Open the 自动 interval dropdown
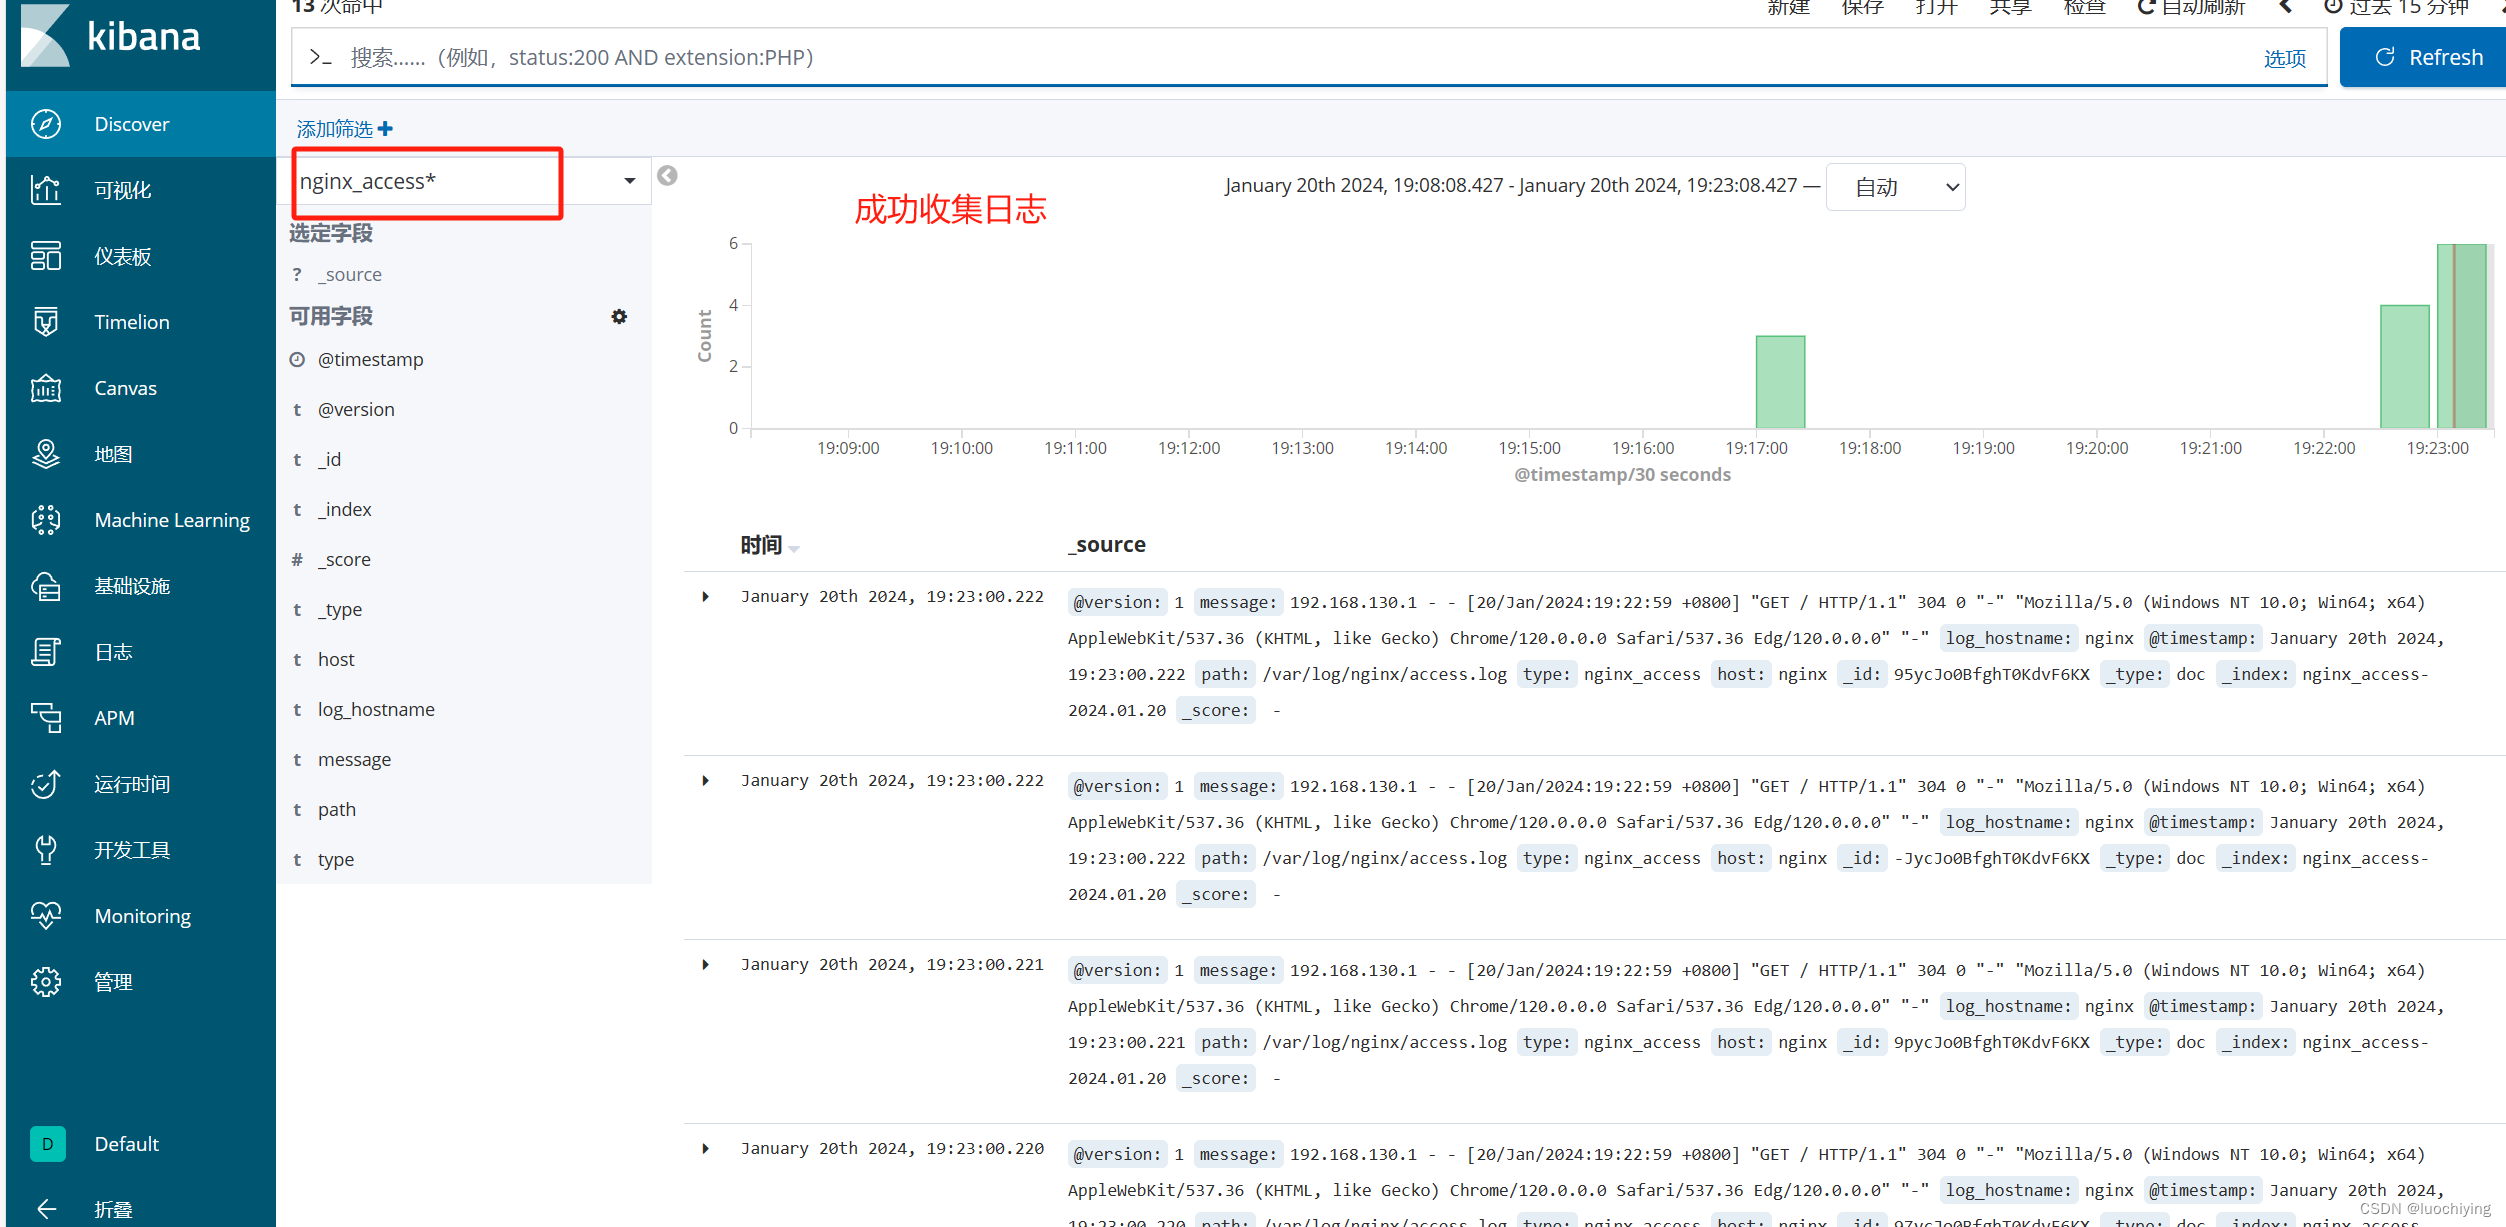Image resolution: width=2506 pixels, height=1227 pixels. click(x=1894, y=188)
